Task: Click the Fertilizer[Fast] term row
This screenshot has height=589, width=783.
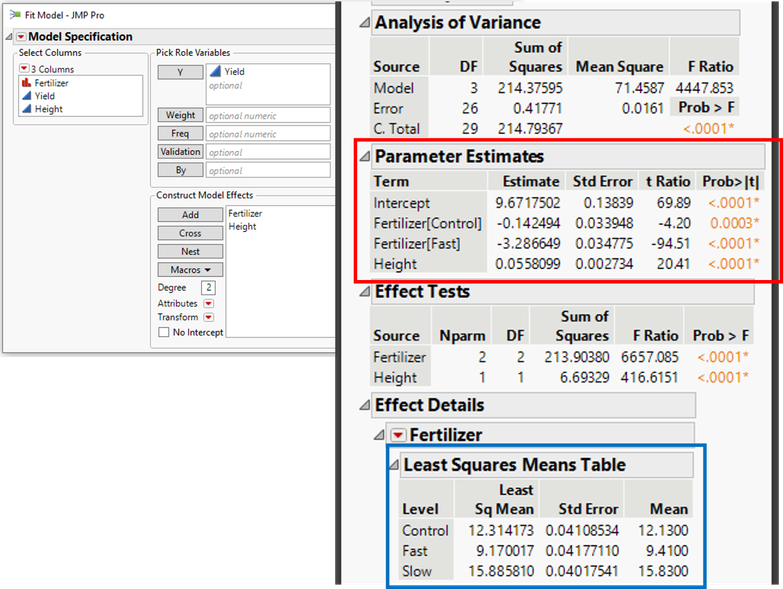Action: click(x=566, y=244)
